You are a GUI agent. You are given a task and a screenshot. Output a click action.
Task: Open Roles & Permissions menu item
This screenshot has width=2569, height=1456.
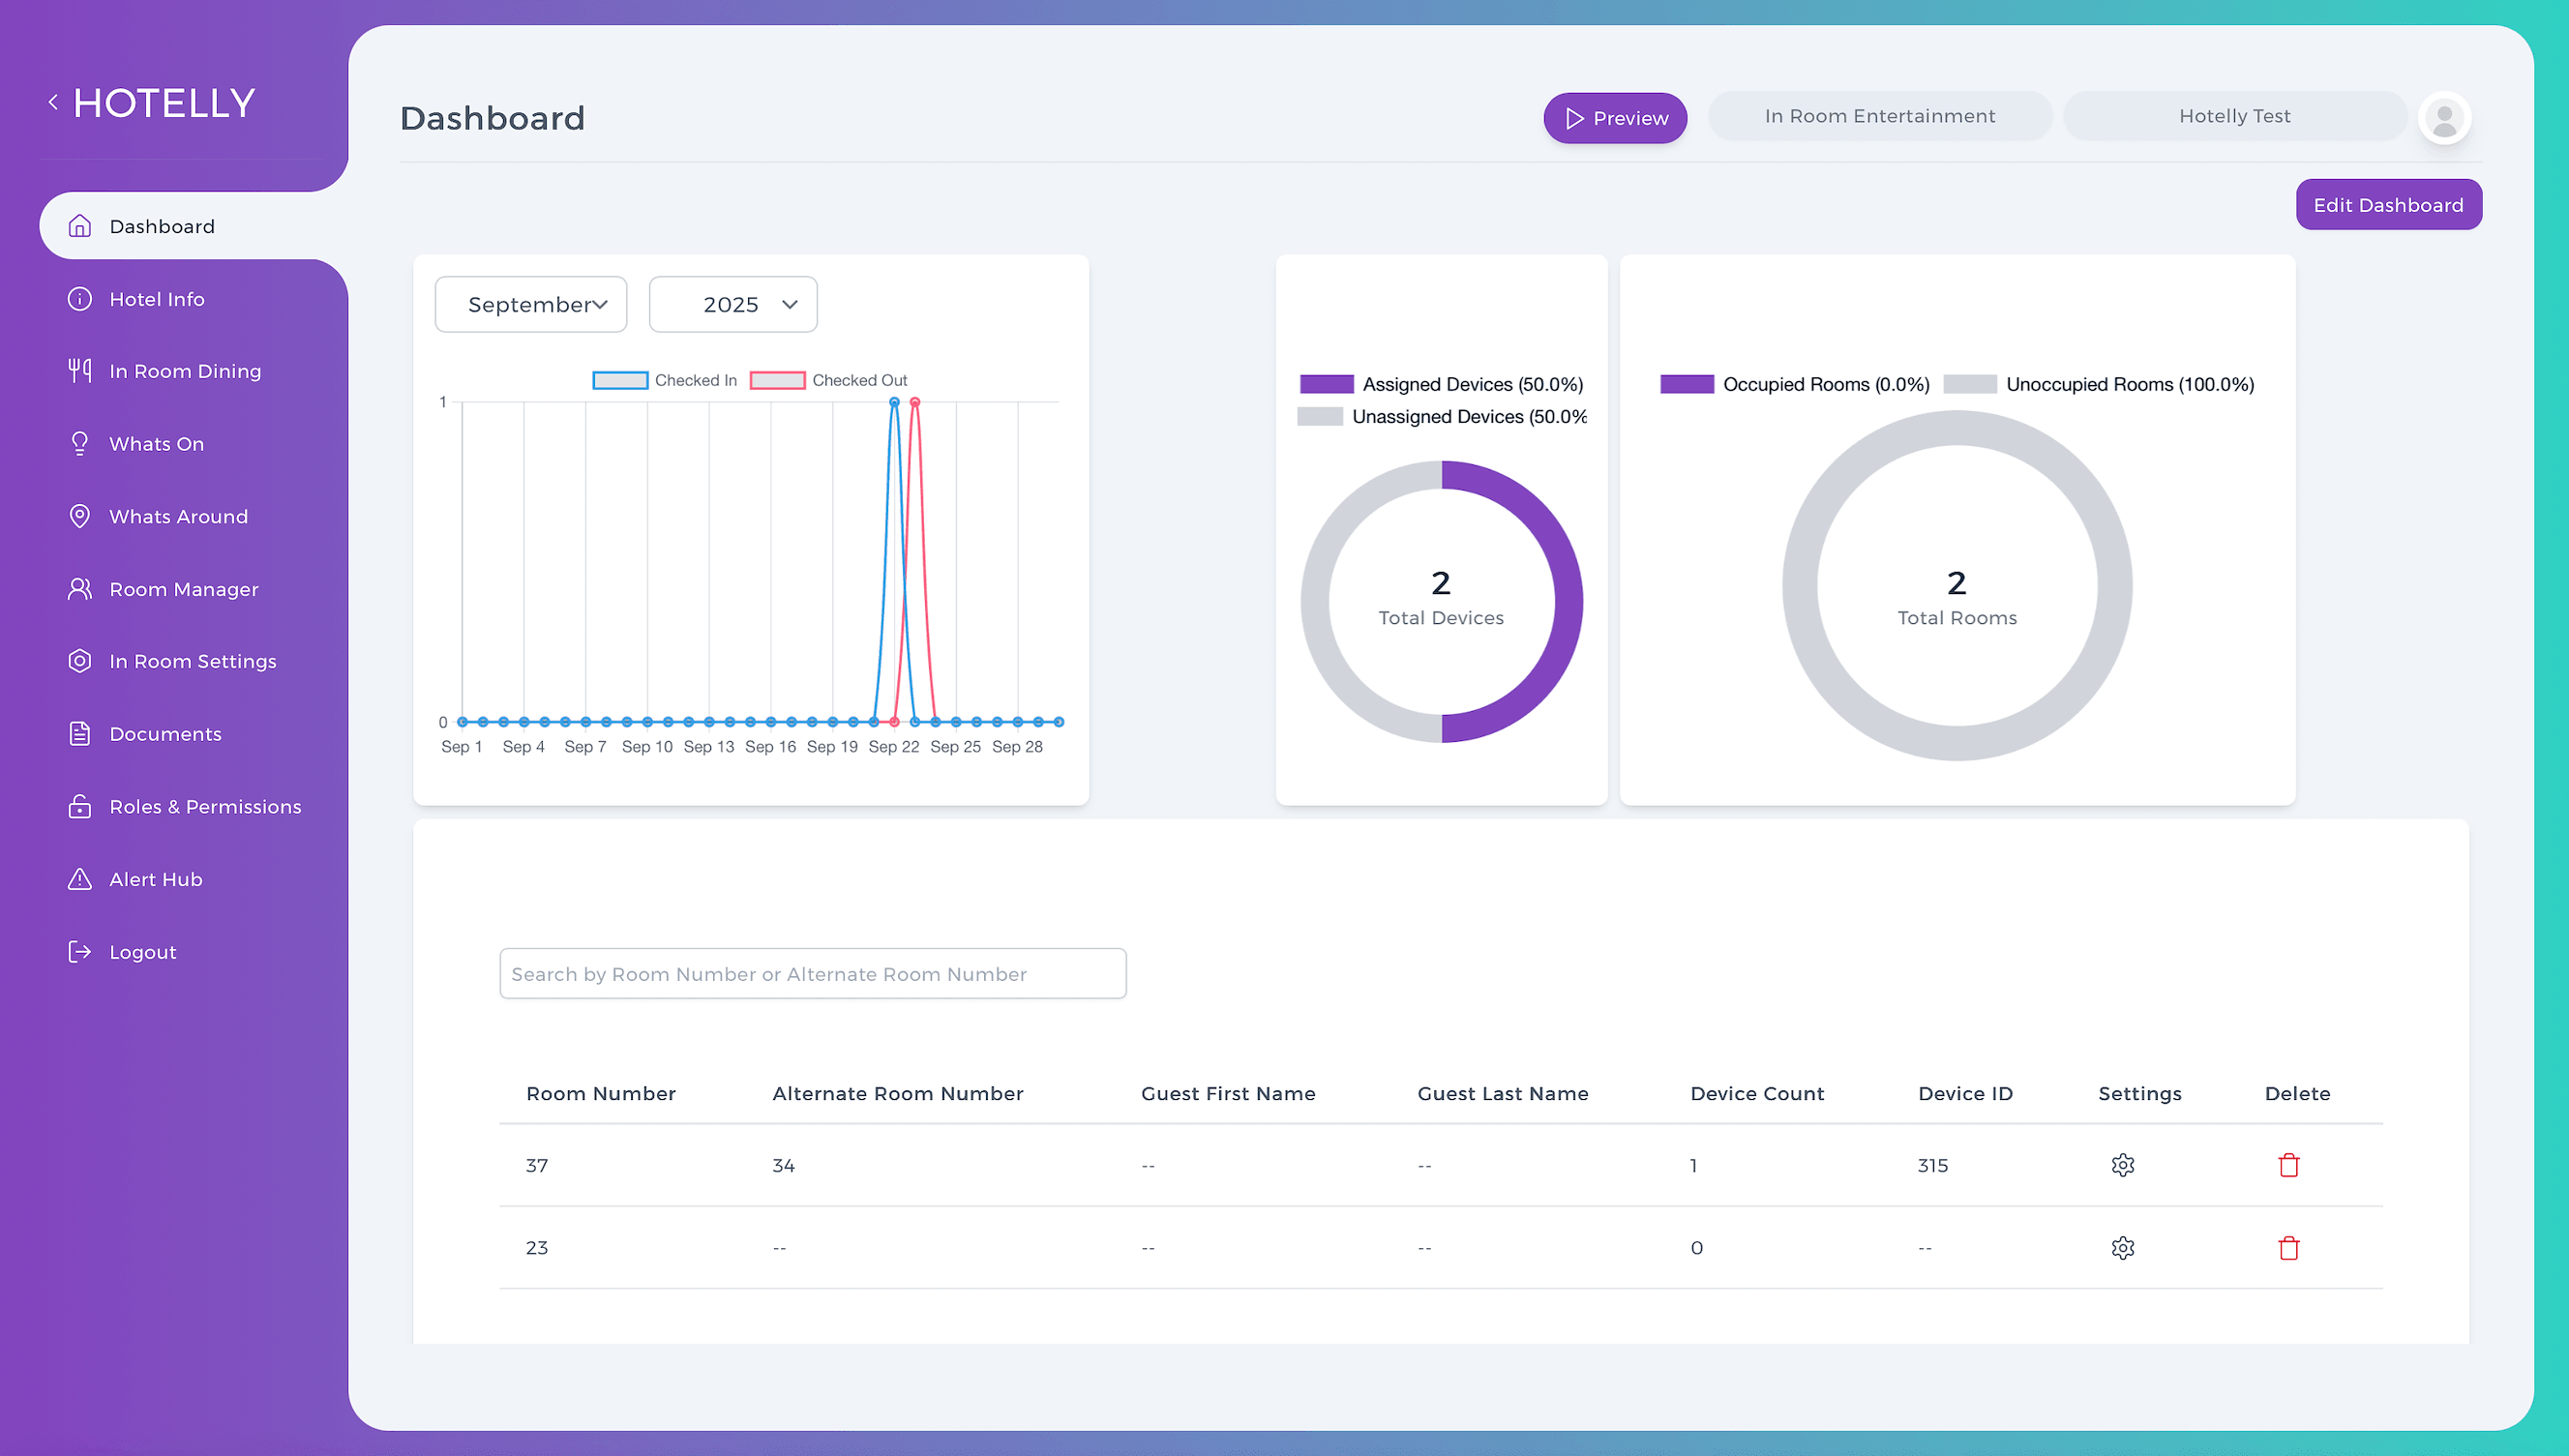205,807
